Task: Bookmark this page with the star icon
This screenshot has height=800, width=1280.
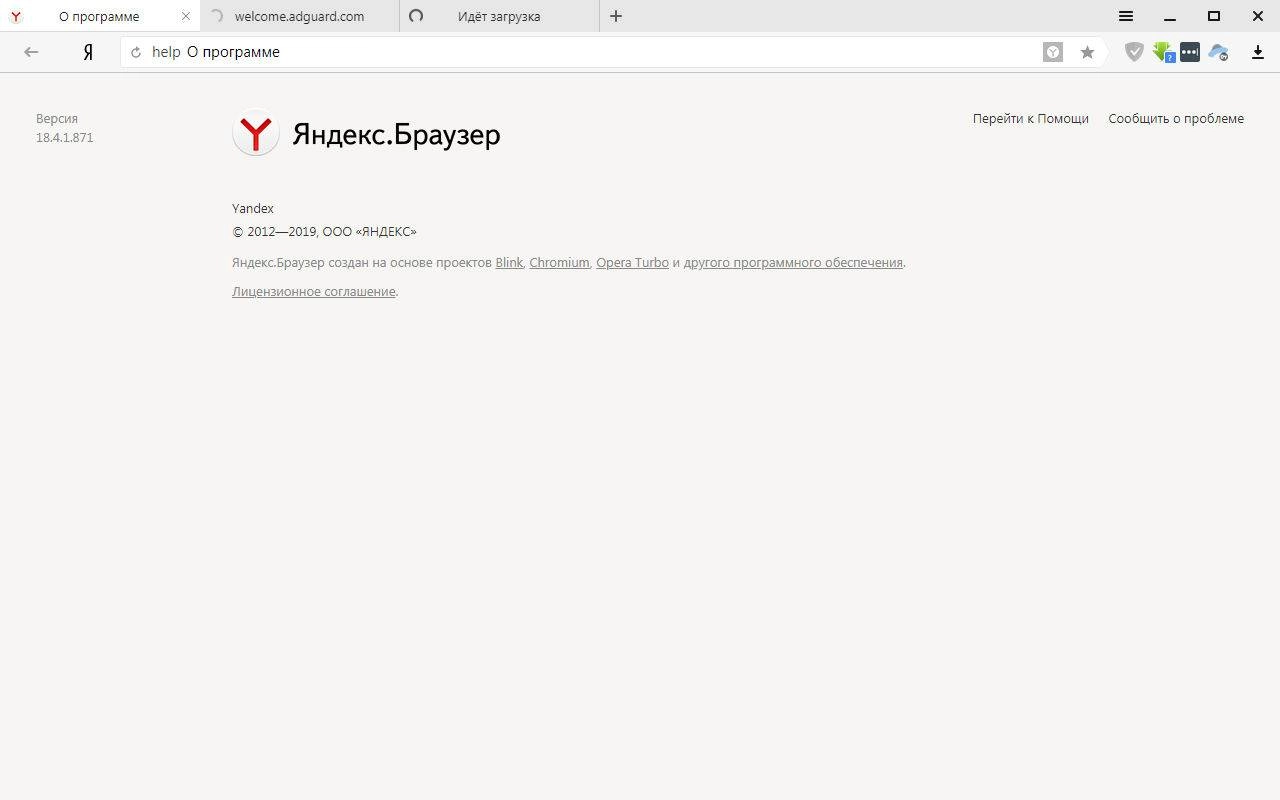Action: click(x=1087, y=52)
